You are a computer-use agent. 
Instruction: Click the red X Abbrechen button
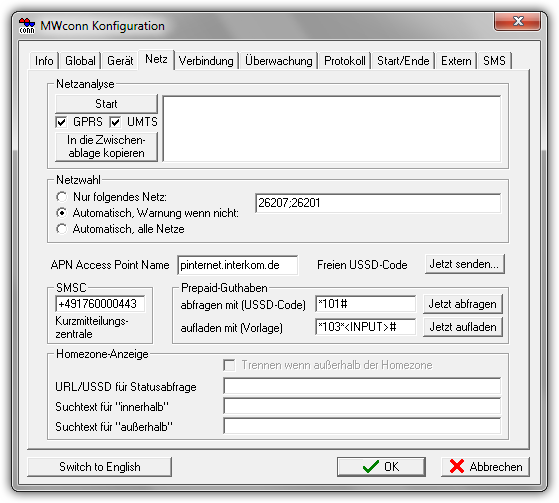pyautogui.click(x=485, y=467)
